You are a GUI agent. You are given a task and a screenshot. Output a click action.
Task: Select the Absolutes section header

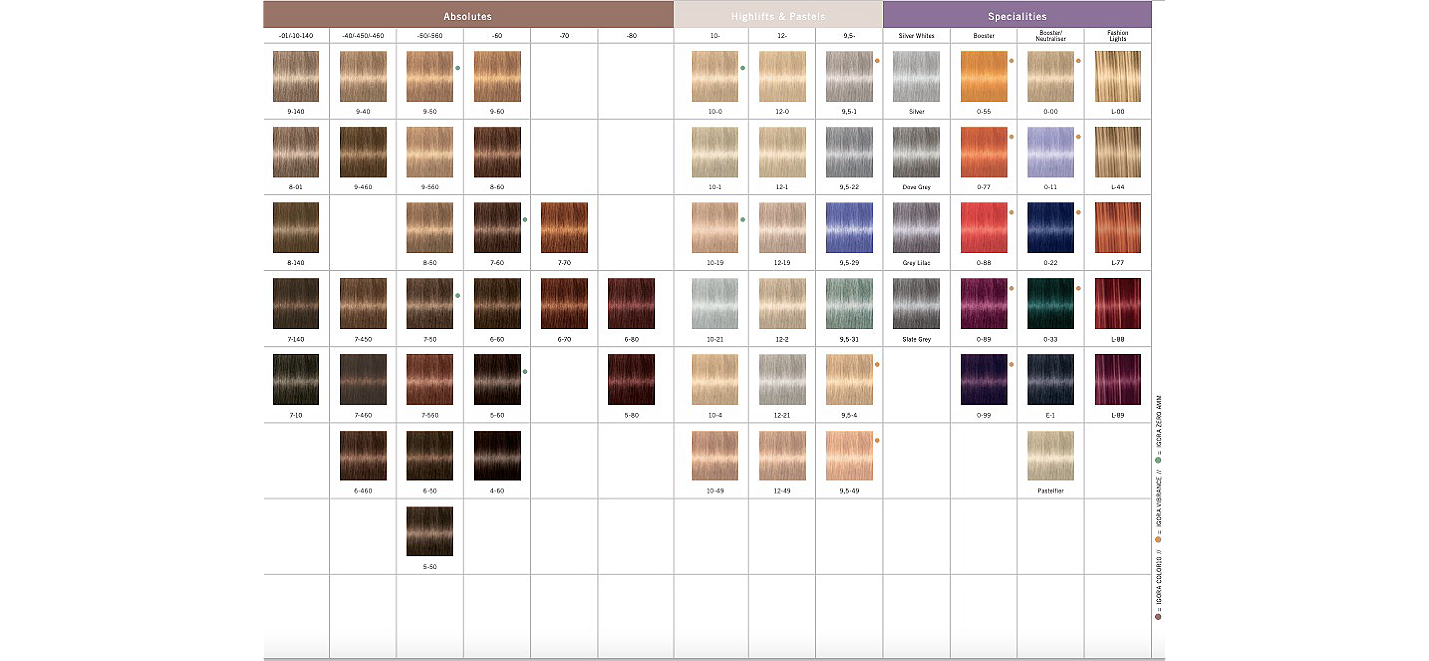pyautogui.click(x=468, y=16)
